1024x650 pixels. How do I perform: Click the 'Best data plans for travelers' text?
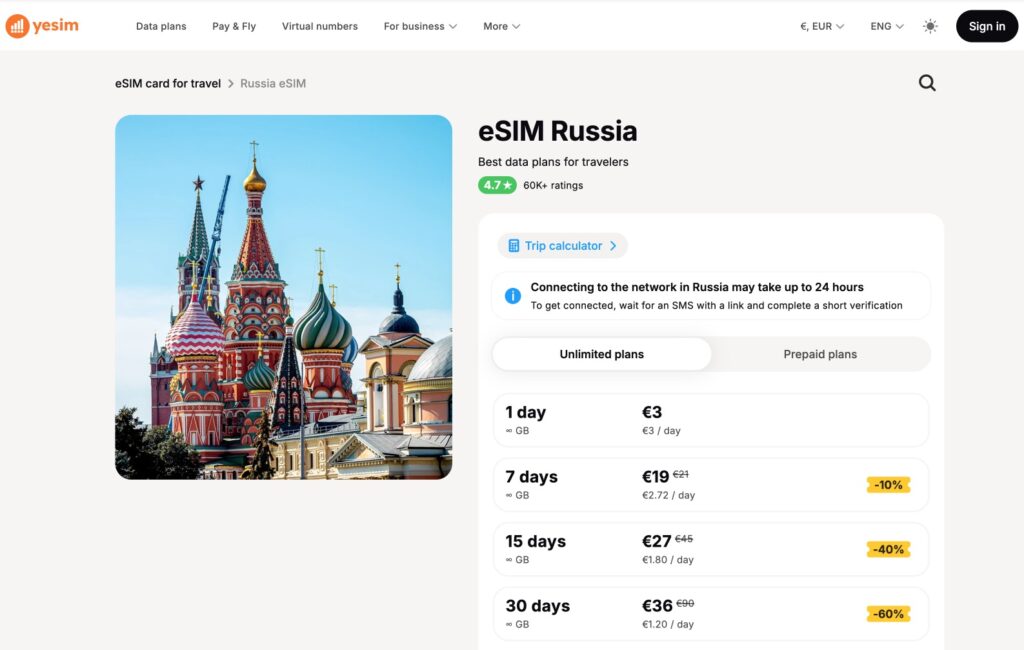[x=553, y=162]
